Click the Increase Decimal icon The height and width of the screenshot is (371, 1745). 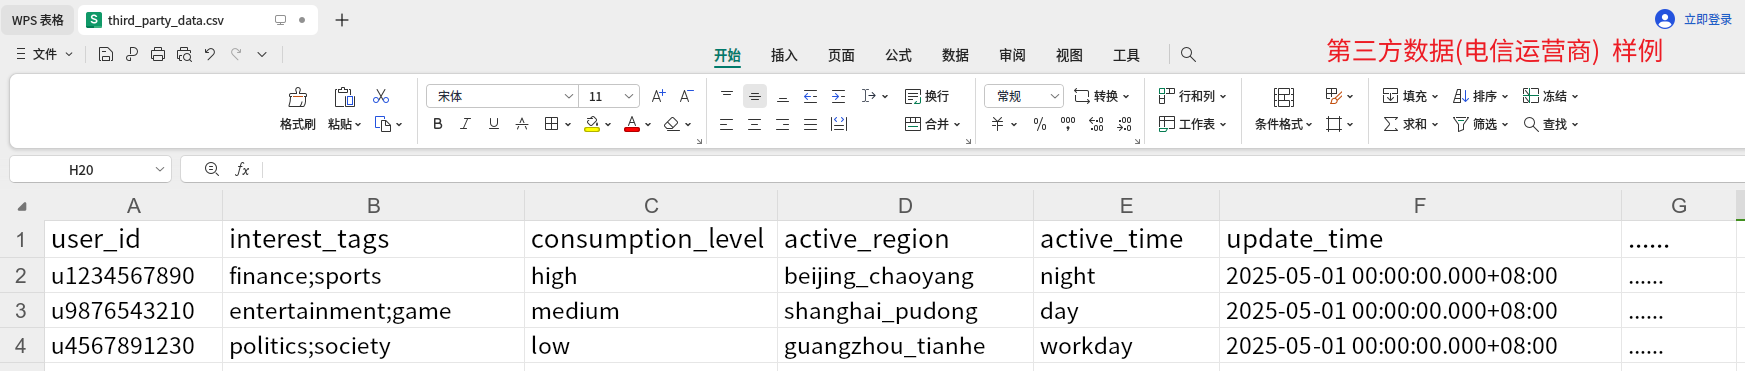coord(1096,124)
